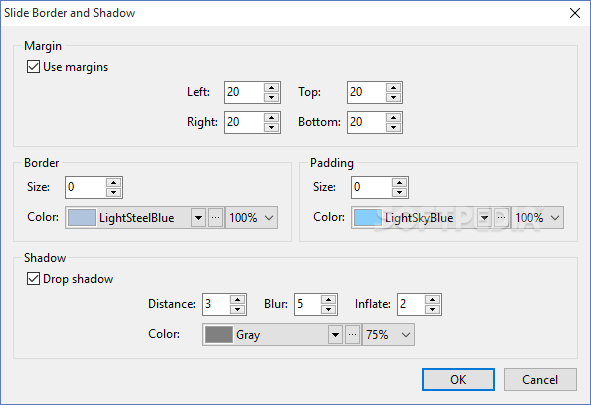Increase the Left margin value
The width and height of the screenshot is (591, 405).
[271, 88]
